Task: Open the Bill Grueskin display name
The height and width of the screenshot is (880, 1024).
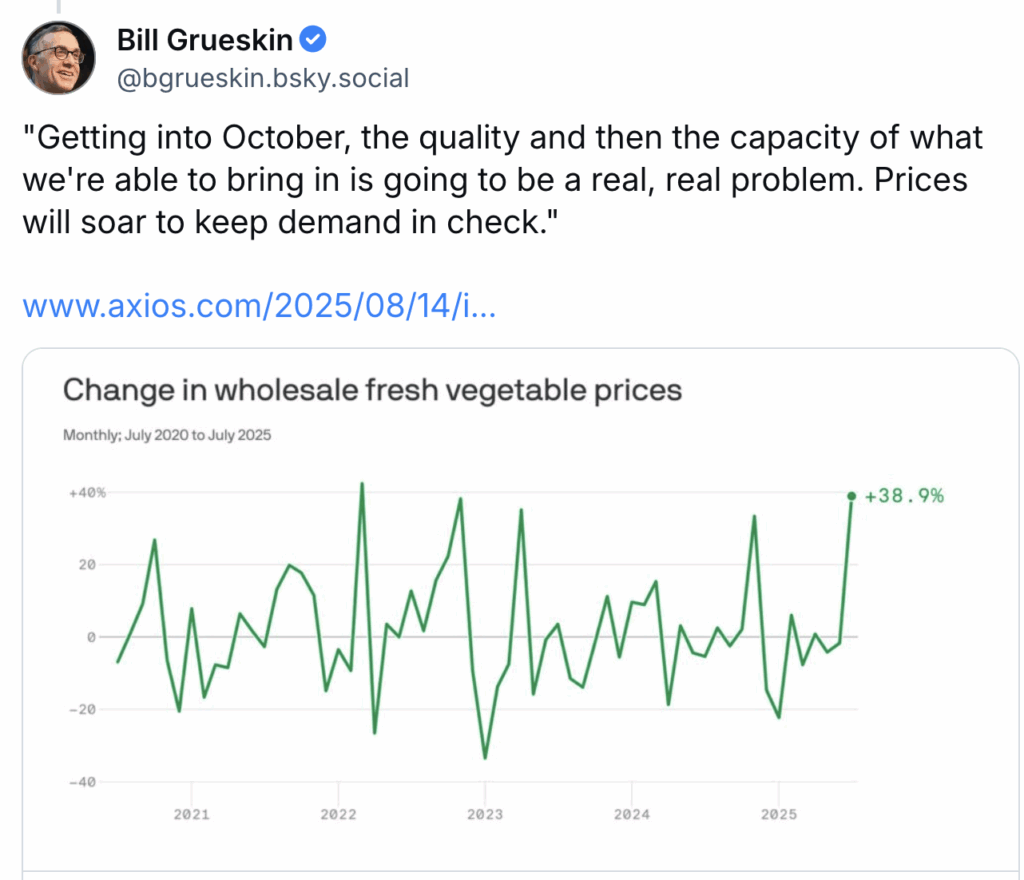Action: tap(204, 40)
